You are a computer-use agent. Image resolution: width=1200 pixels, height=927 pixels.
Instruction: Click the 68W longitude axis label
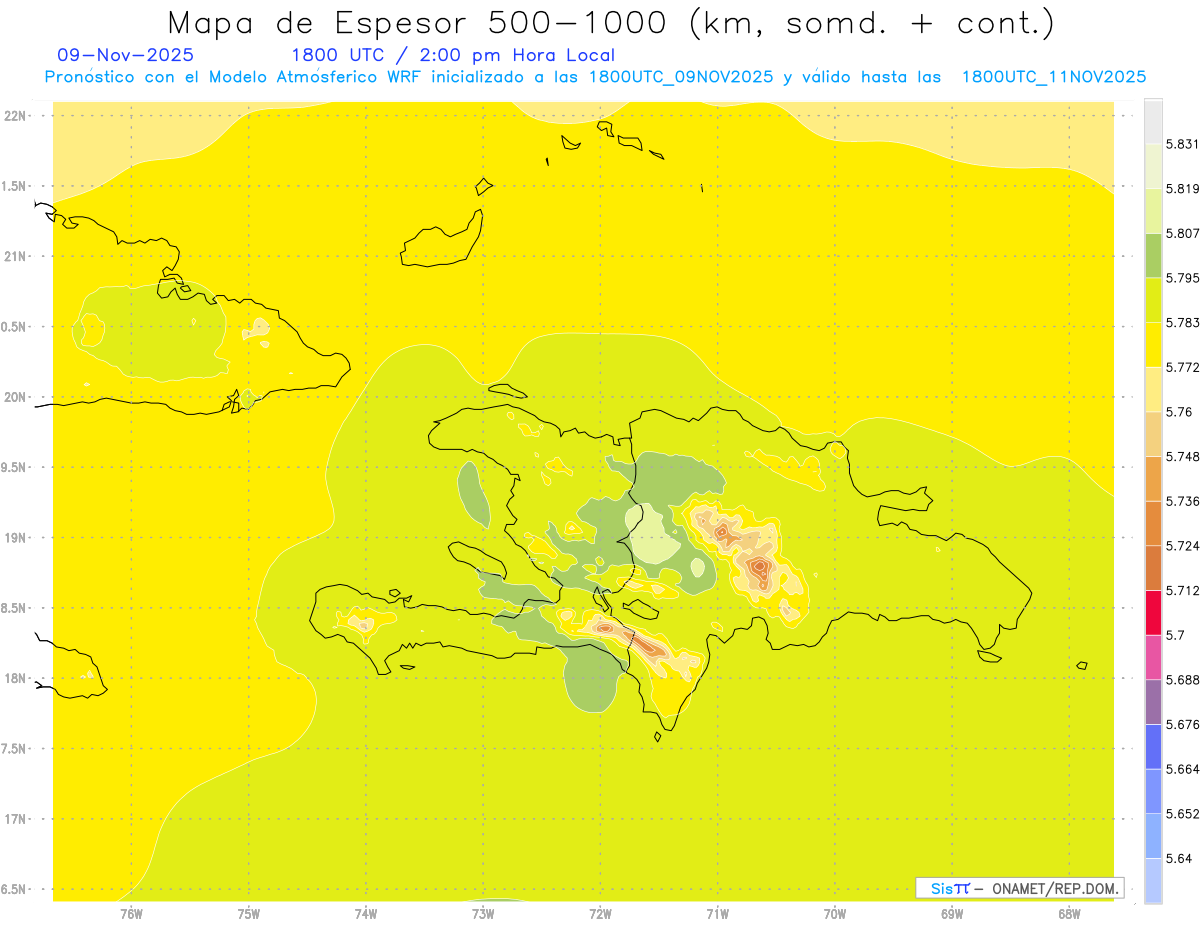[x=1069, y=914]
